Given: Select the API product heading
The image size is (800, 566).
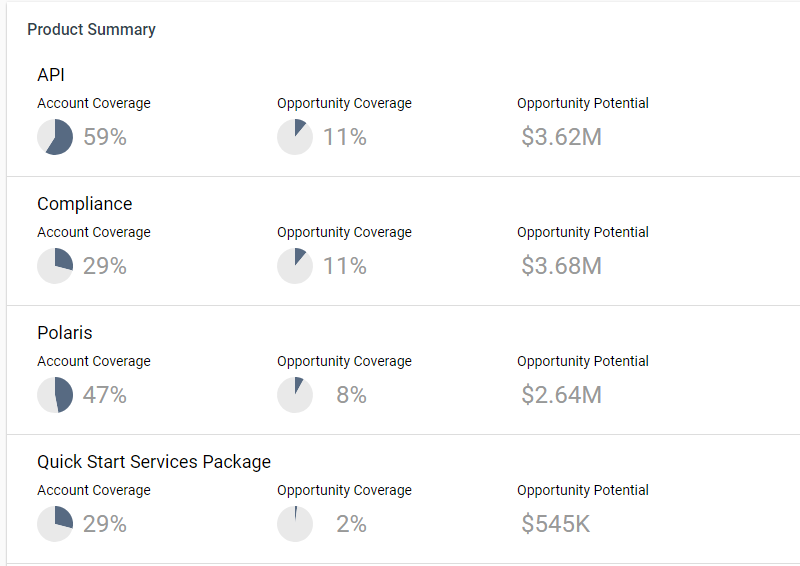Looking at the screenshot, I should tap(51, 75).
